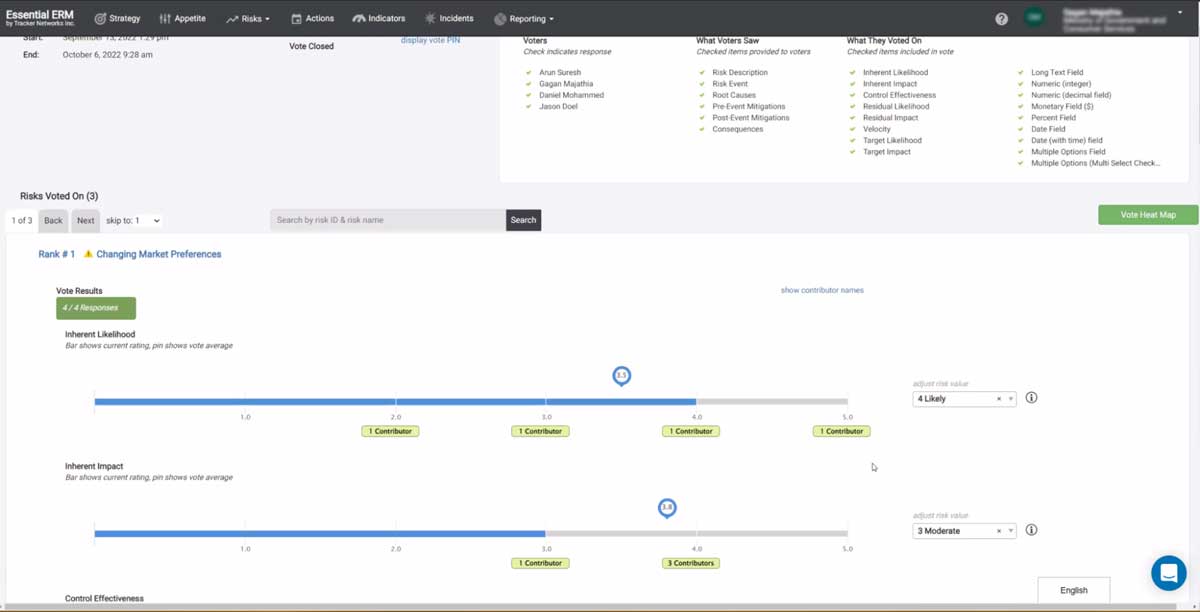Click the Inherent Impact vote average pin

pyautogui.click(x=667, y=509)
